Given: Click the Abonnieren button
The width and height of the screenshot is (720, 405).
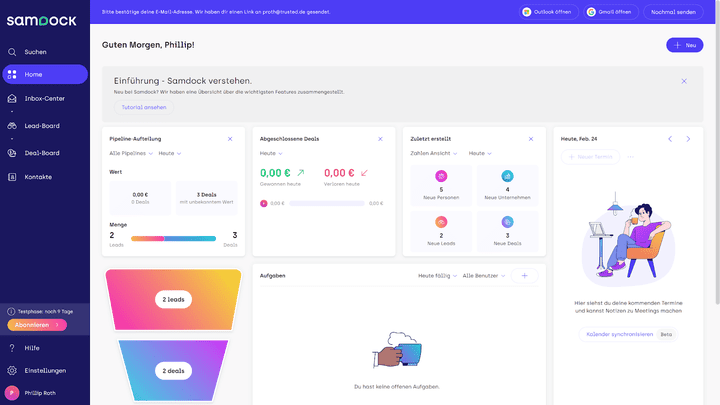Looking at the screenshot, I should [x=37, y=325].
